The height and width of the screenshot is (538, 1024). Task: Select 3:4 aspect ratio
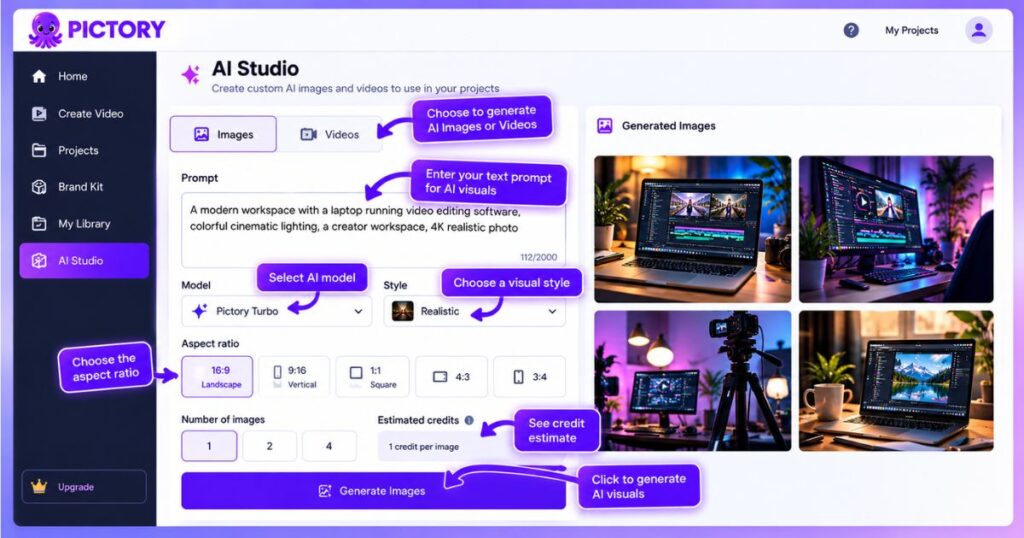coord(530,377)
